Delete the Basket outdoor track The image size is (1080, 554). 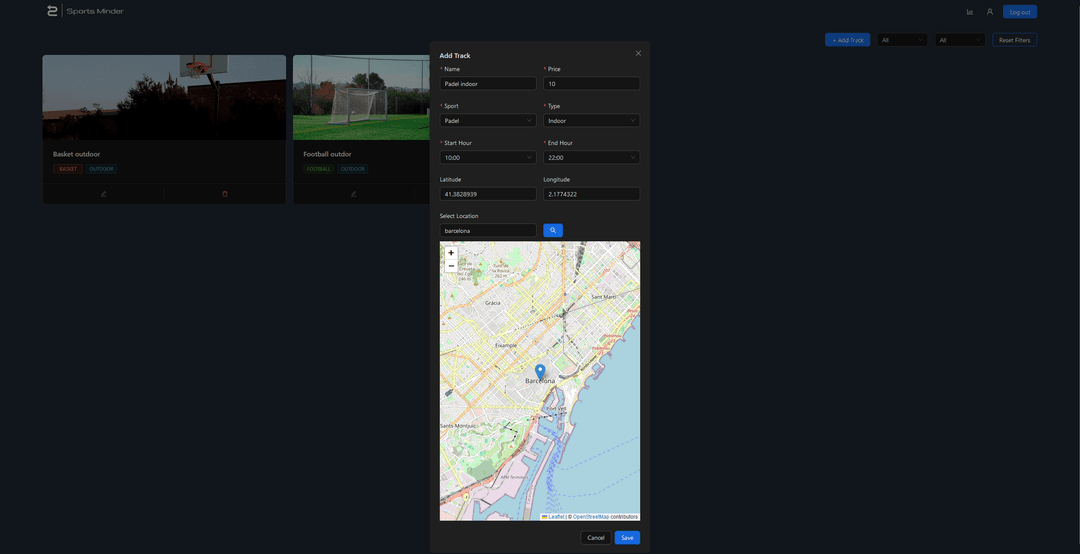click(225, 194)
